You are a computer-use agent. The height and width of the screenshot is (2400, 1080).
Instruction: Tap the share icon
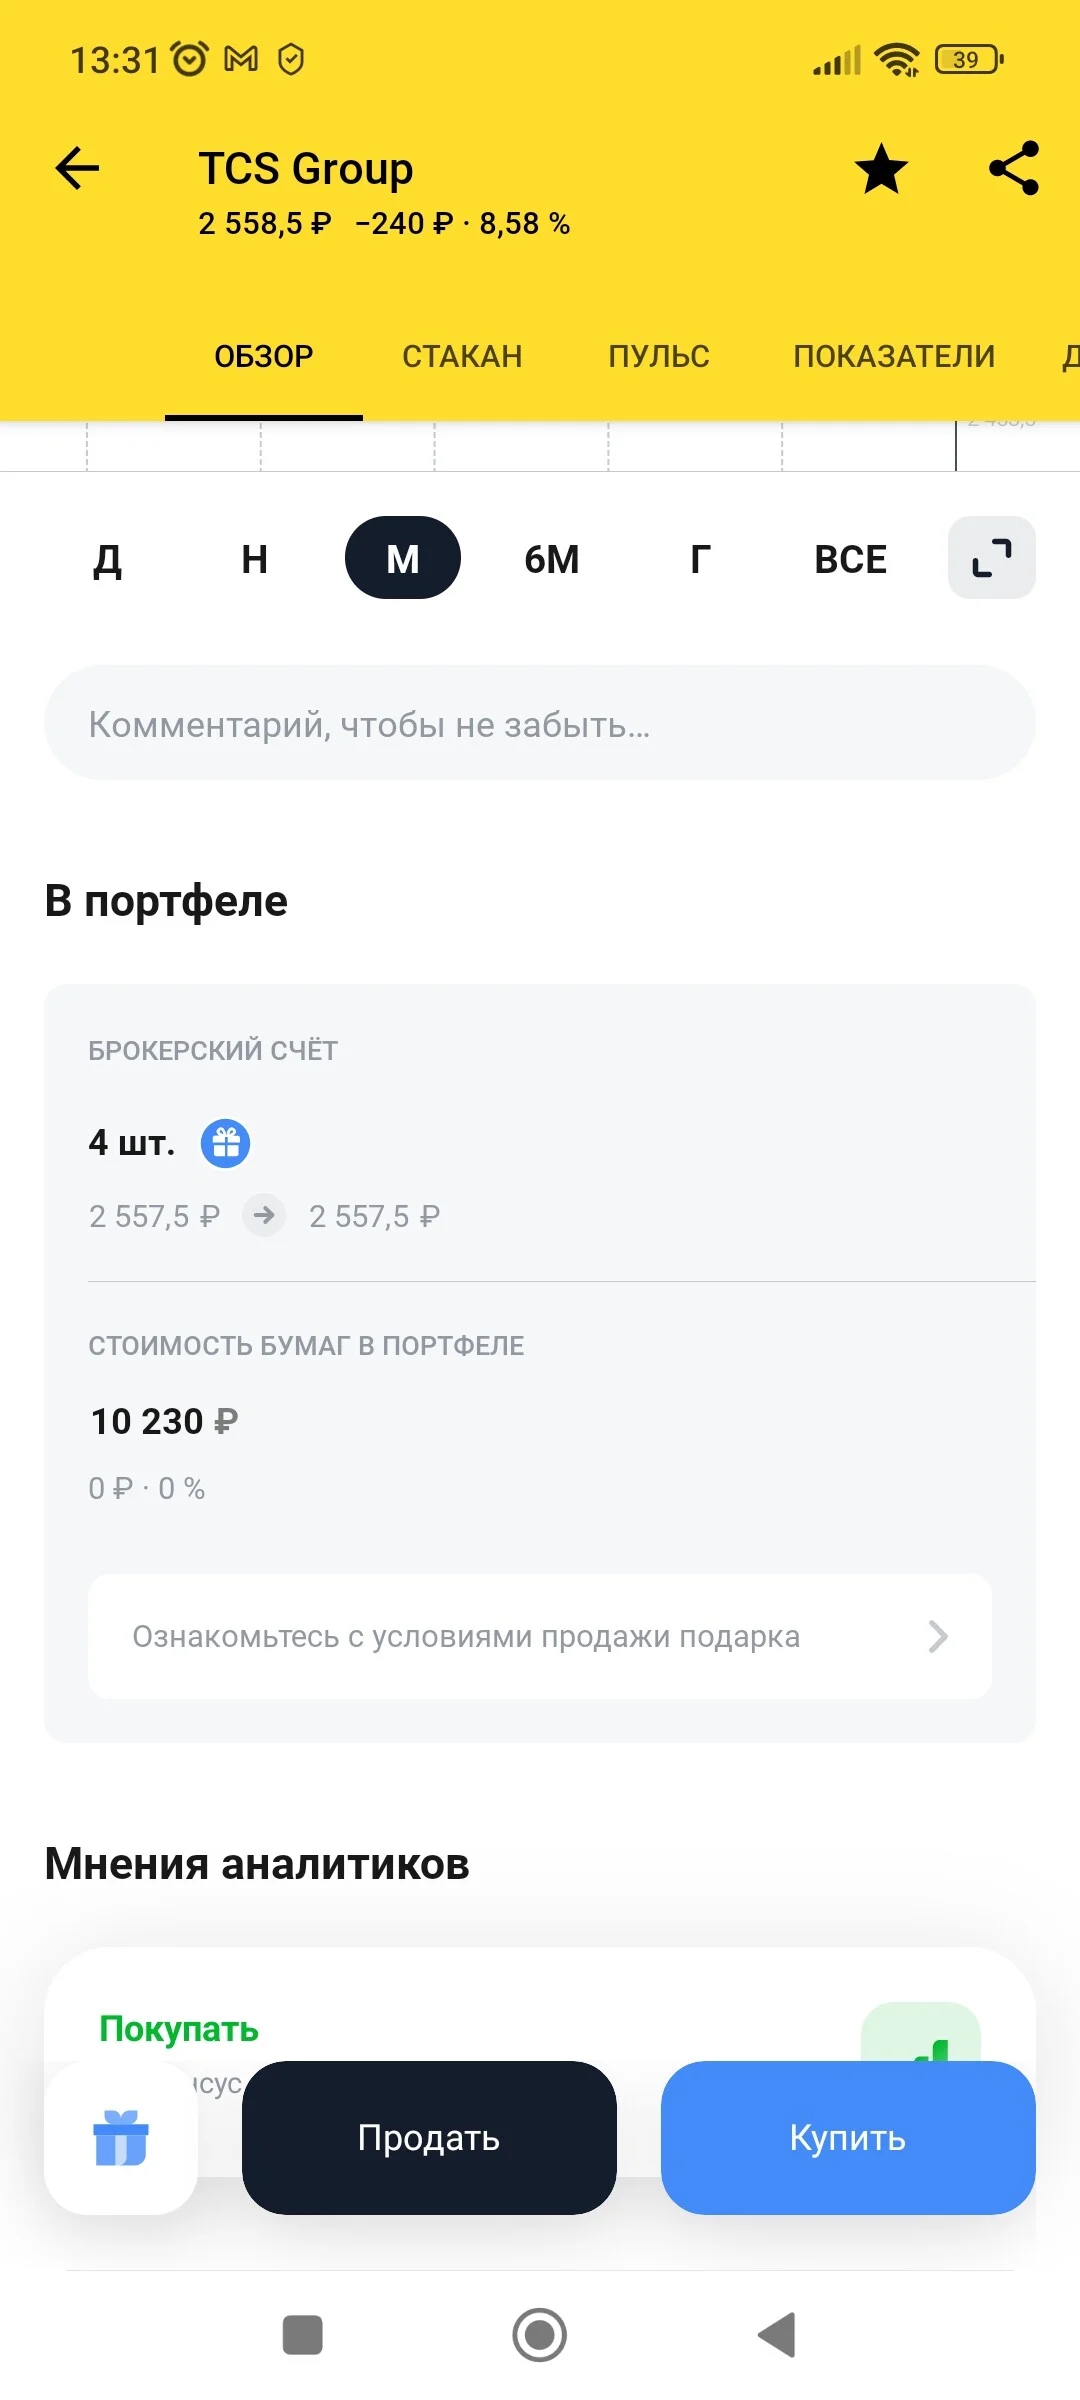tap(1014, 168)
